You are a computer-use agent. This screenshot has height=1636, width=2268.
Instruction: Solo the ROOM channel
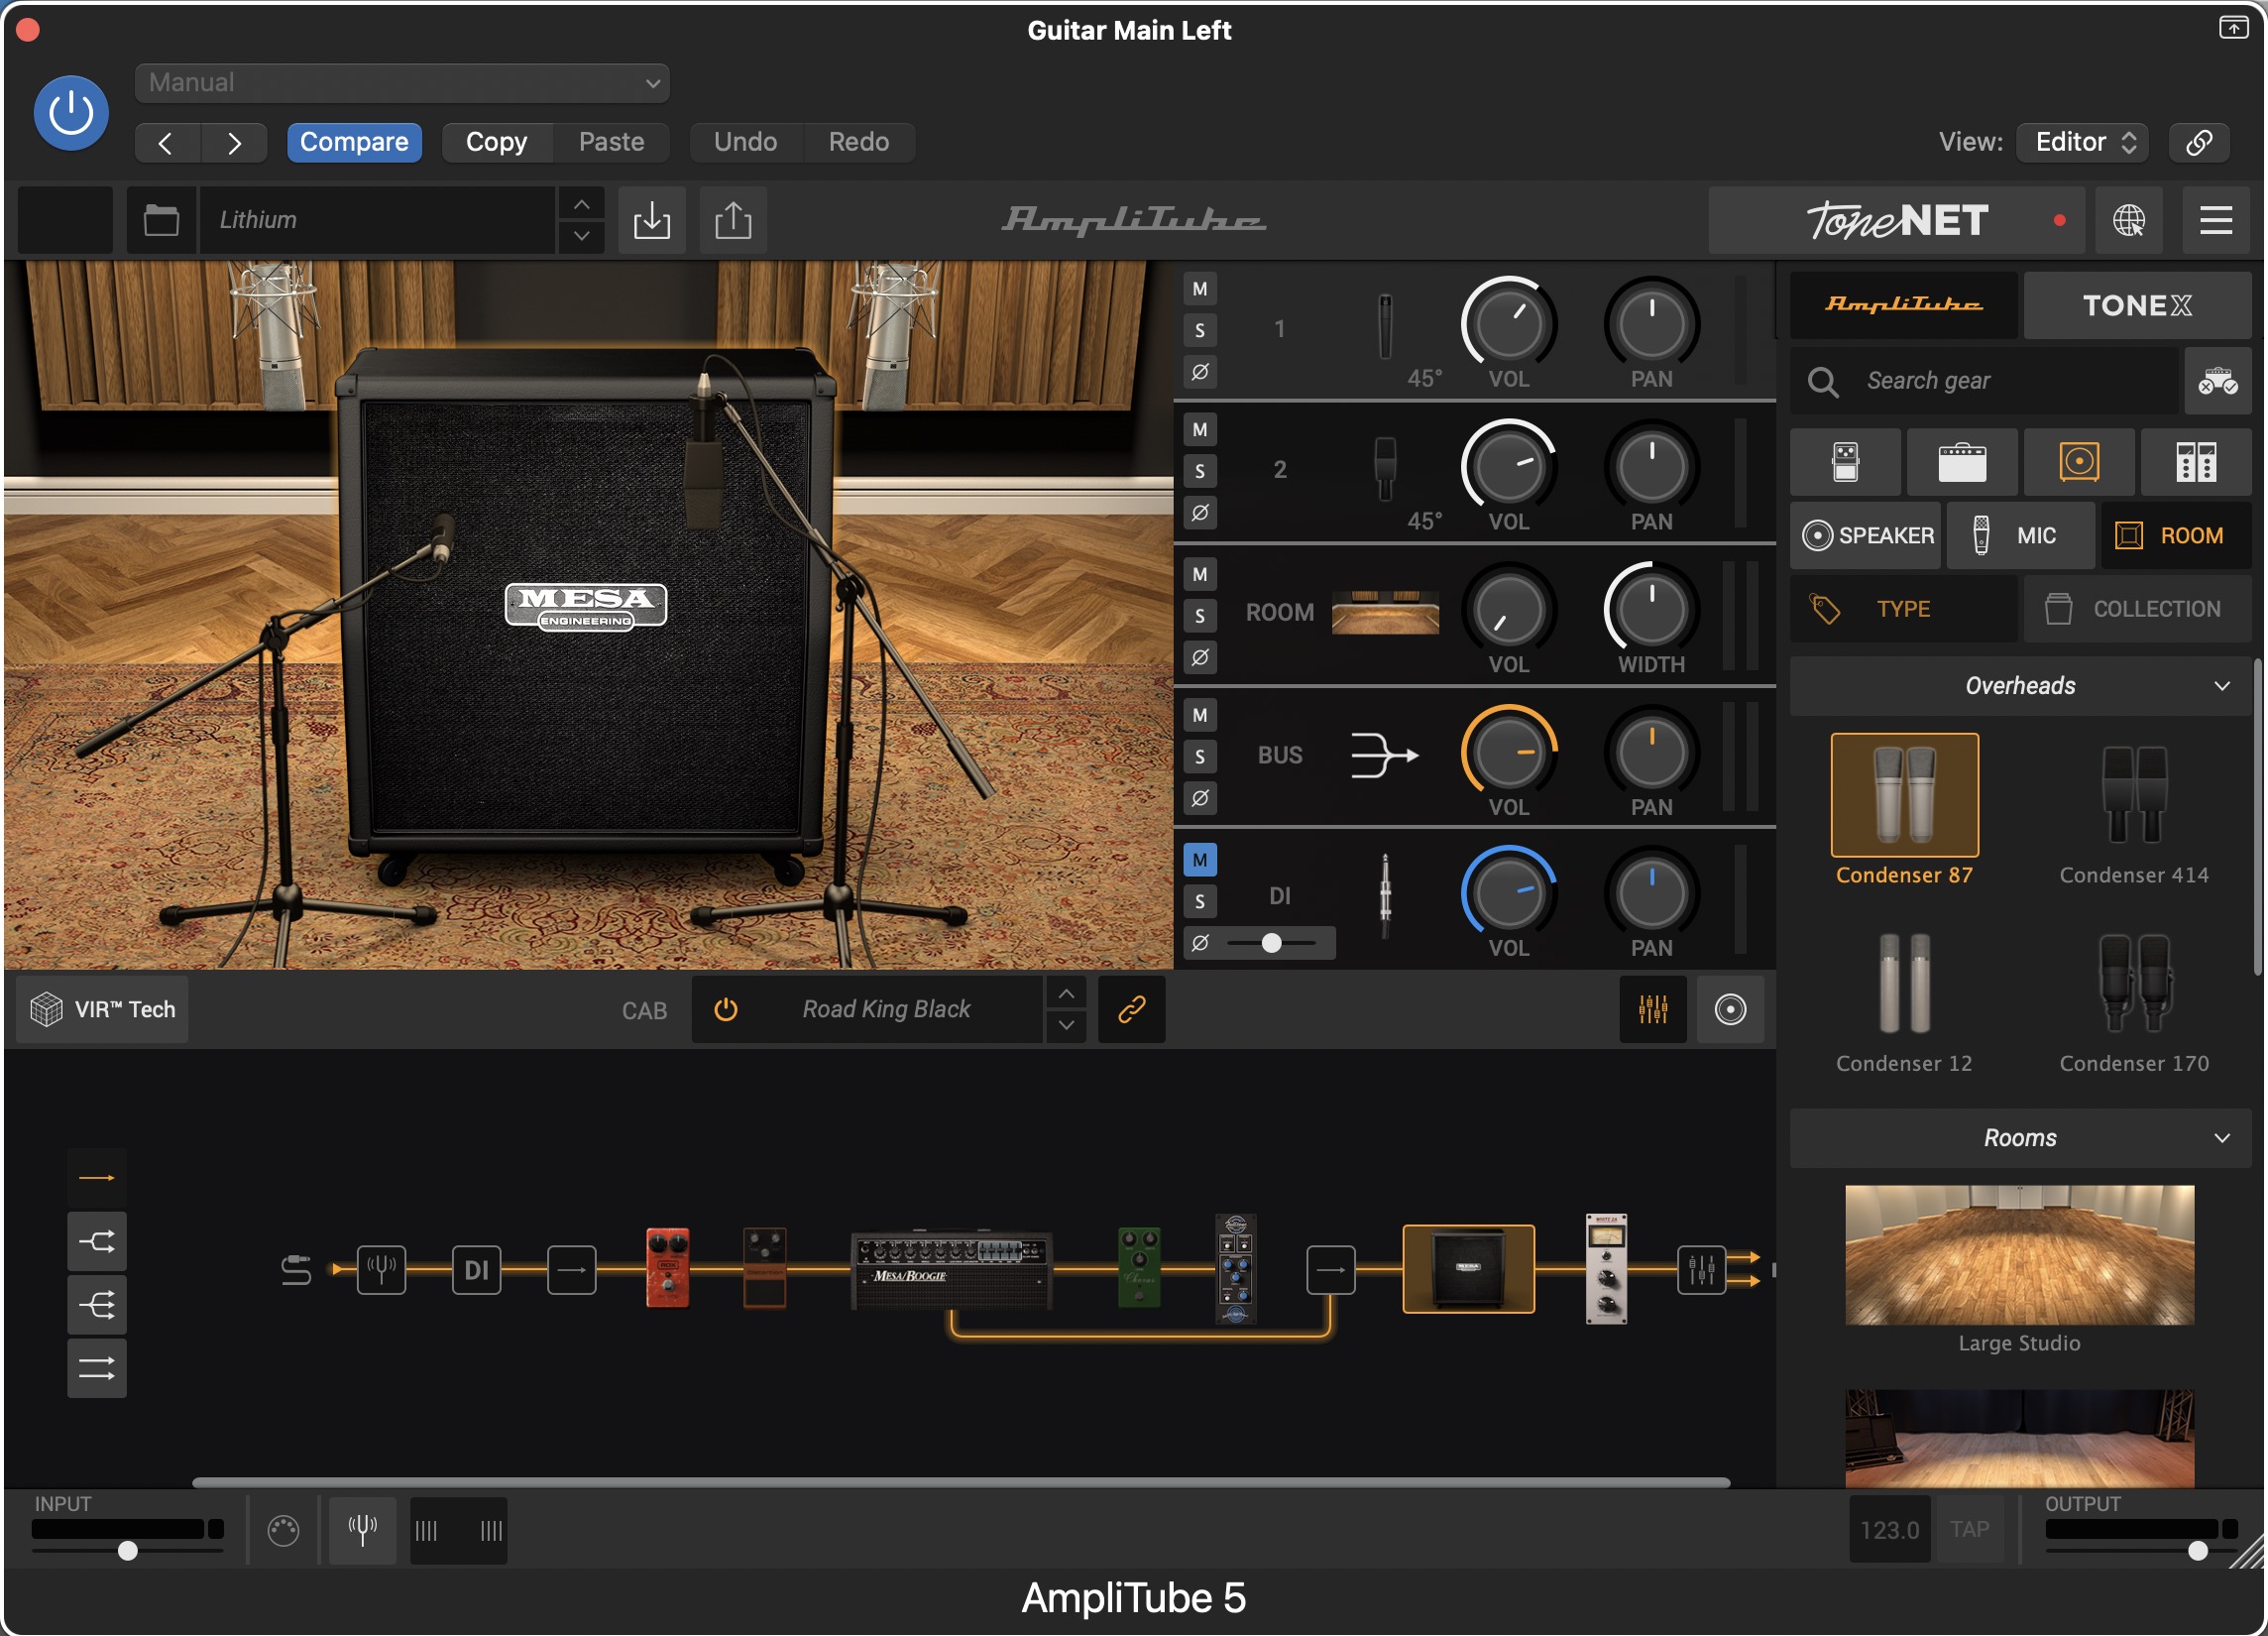[1199, 615]
